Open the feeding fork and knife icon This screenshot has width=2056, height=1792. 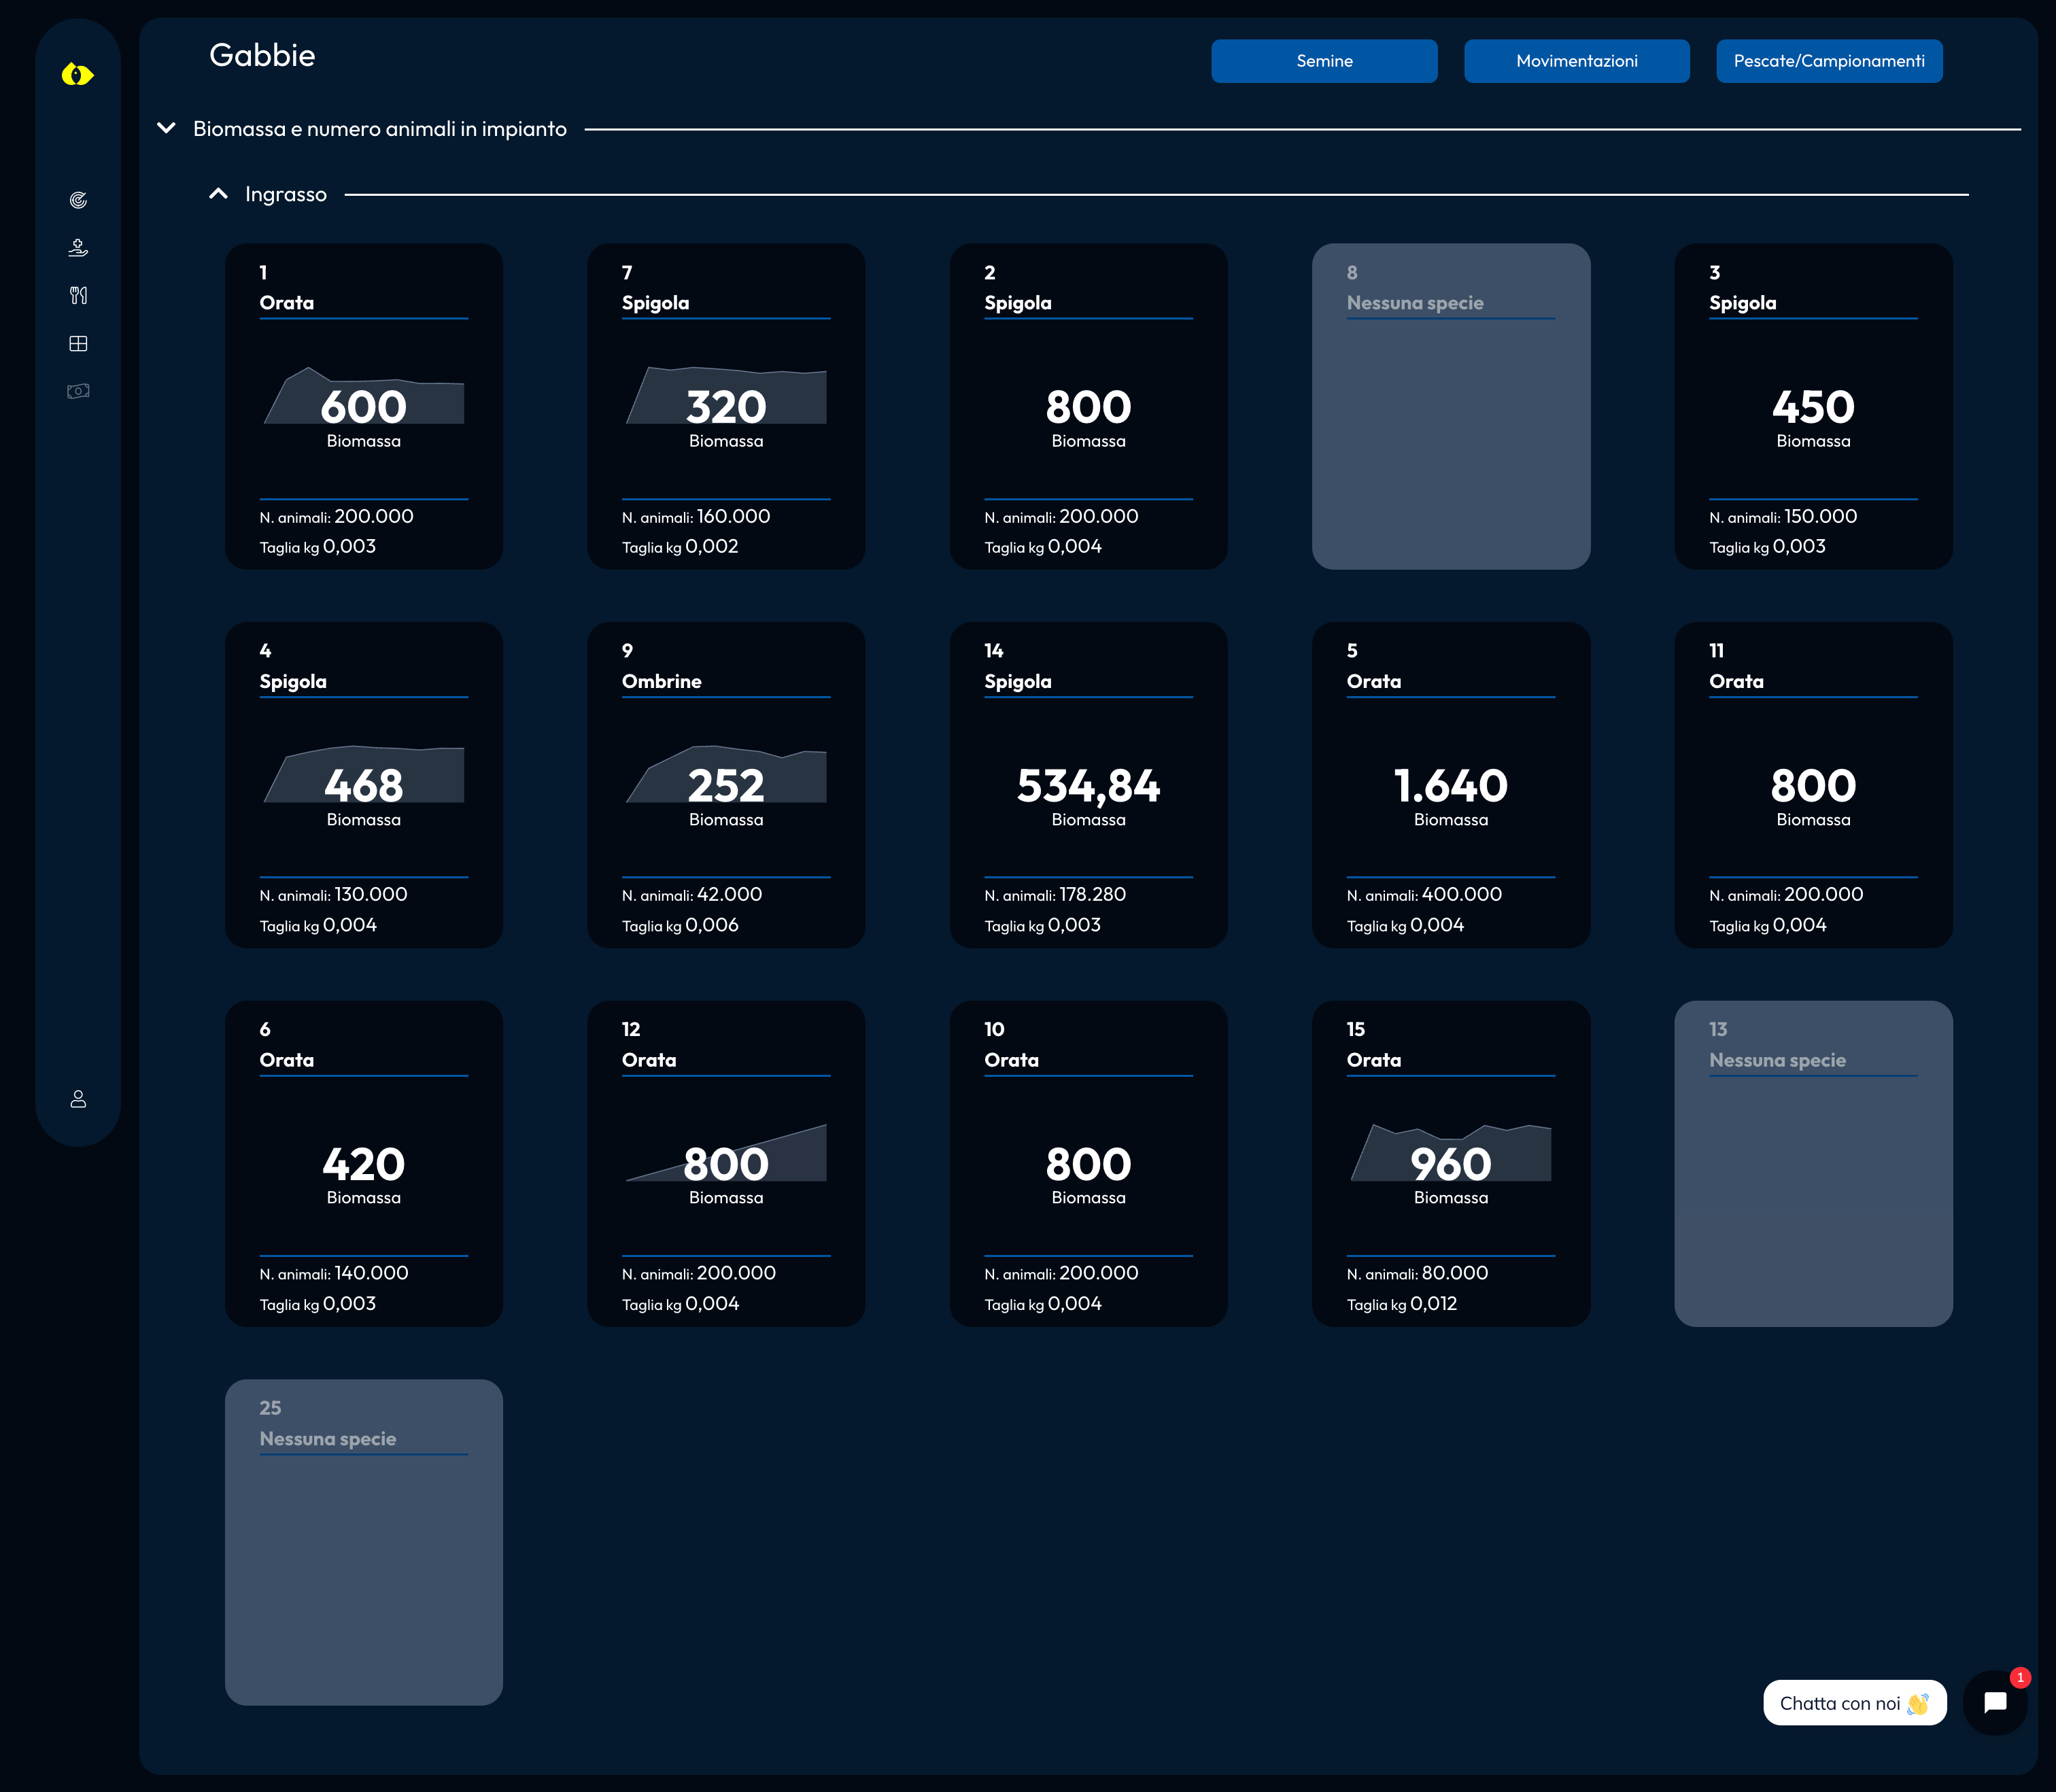[78, 295]
